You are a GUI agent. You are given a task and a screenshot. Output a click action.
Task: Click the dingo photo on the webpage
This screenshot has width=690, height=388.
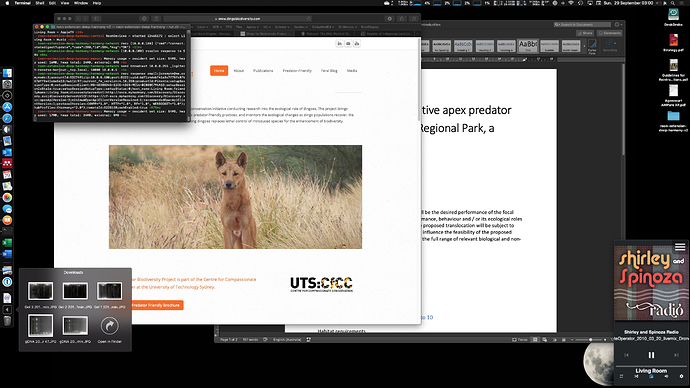(235, 197)
